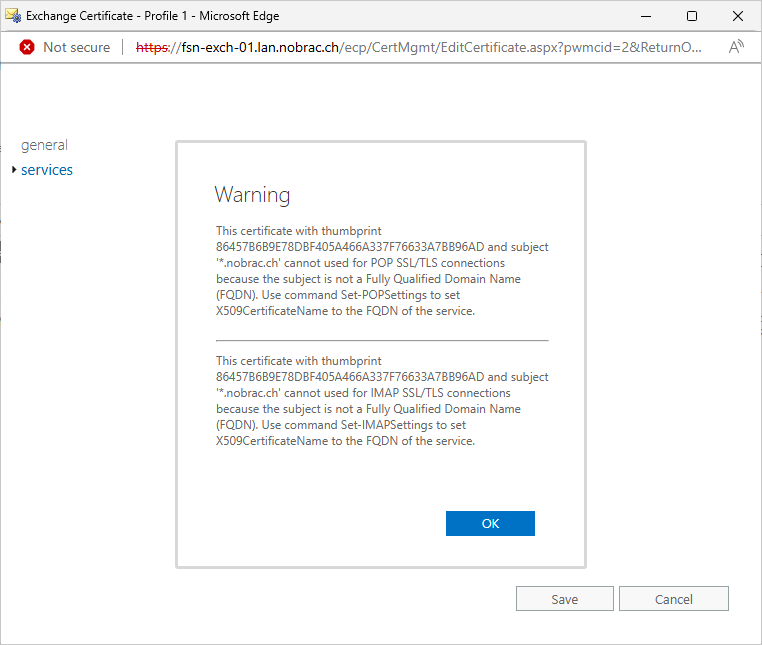Minimize the Exchange Certificate window
Viewport: 762px width, 645px height.
click(646, 16)
